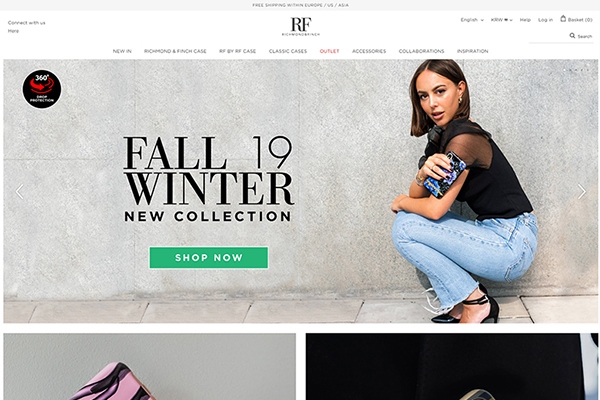Click the Shop Now button
Viewport: 600px width, 400px height.
coord(209,258)
